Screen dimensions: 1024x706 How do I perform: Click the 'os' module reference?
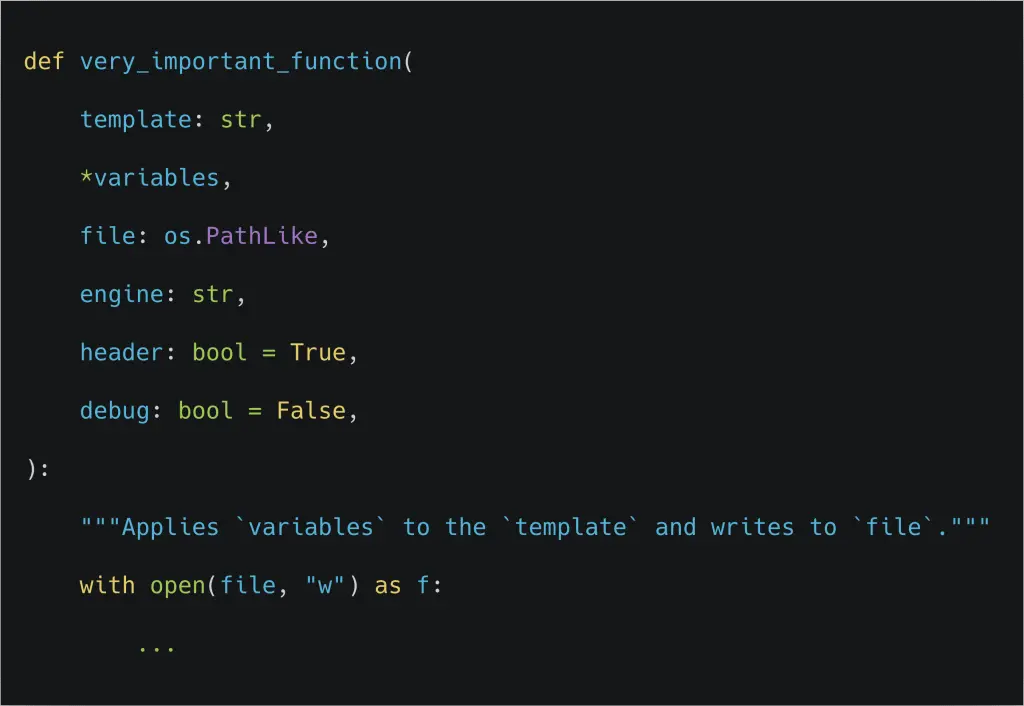[x=177, y=236]
